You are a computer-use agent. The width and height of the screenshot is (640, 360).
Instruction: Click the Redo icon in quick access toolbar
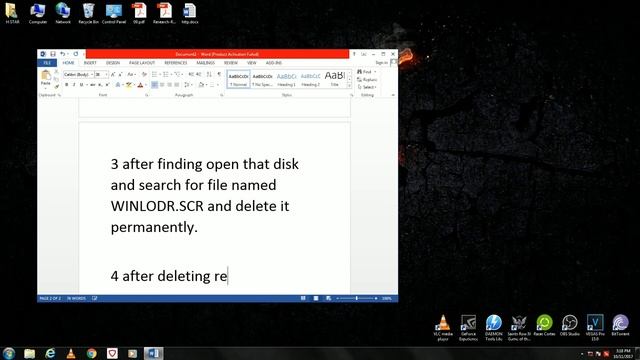pos(76,54)
